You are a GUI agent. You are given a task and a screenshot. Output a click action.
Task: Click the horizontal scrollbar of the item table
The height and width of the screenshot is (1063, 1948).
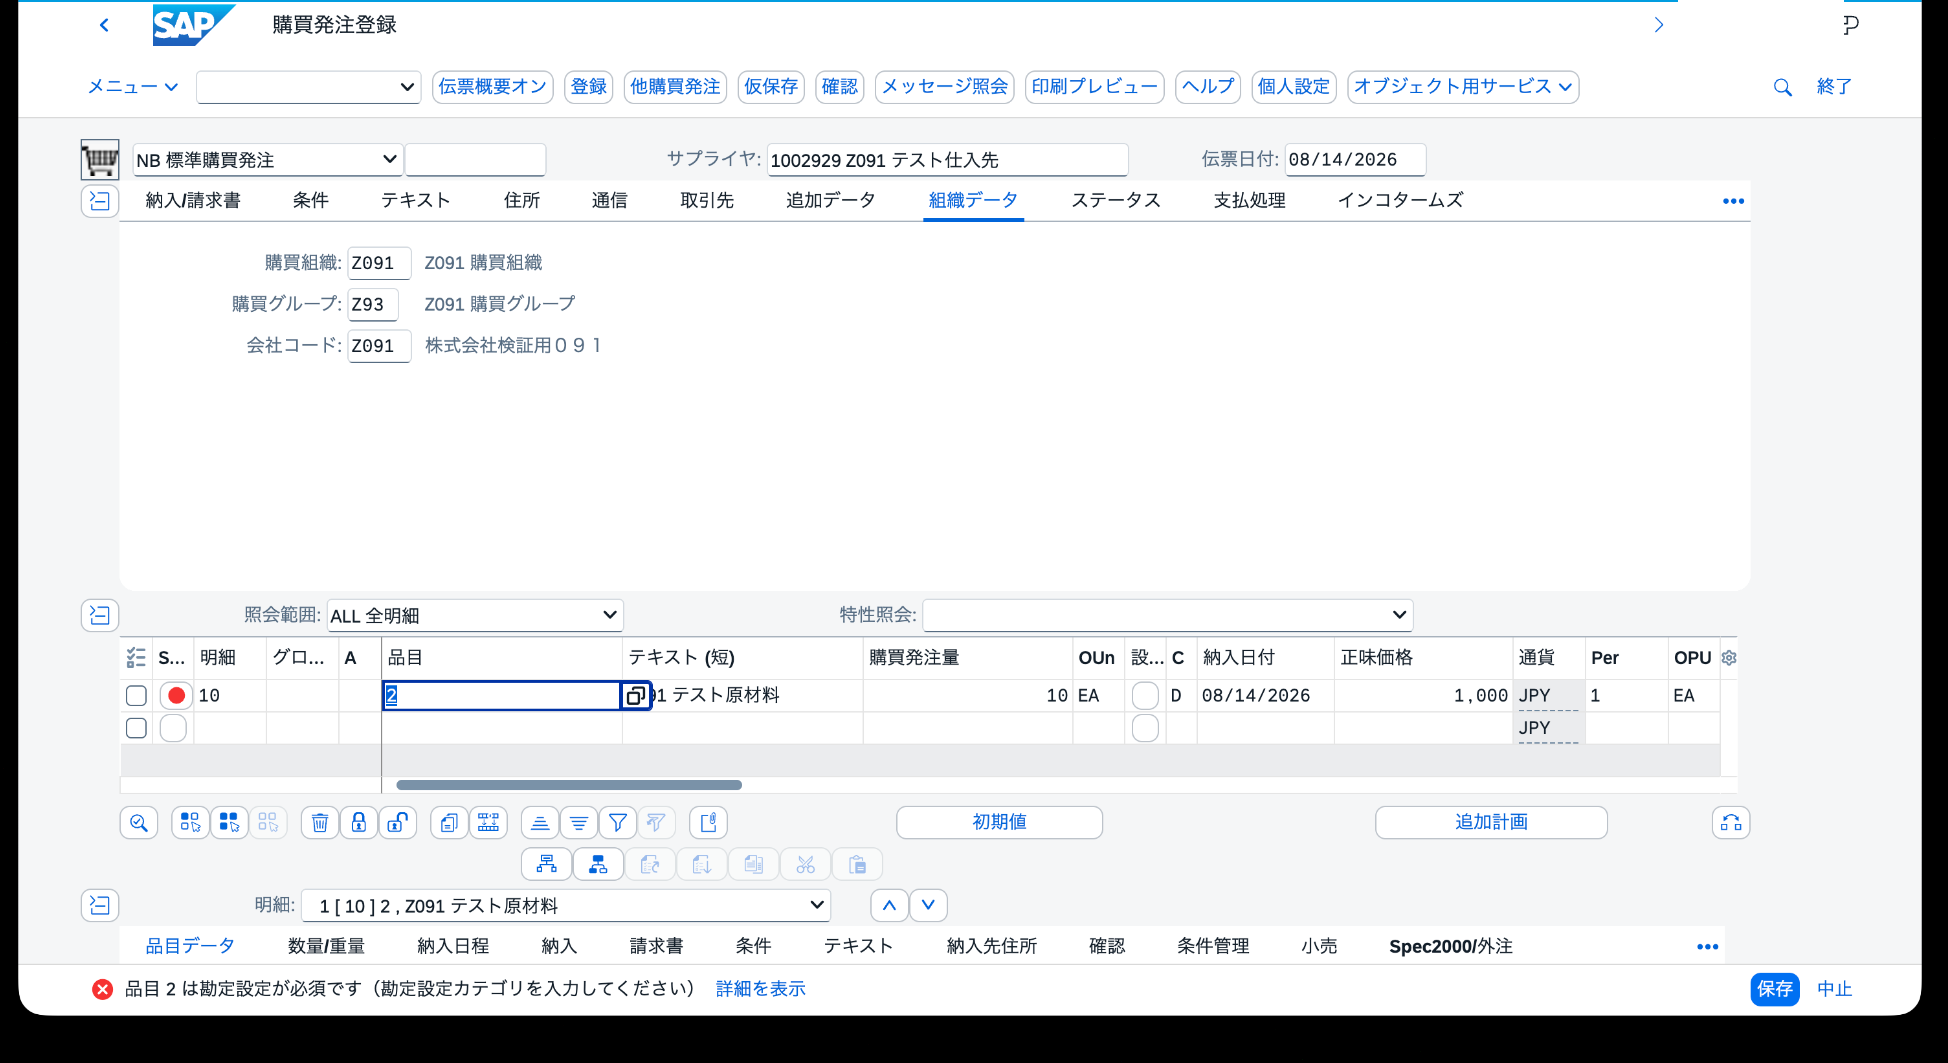[569, 785]
